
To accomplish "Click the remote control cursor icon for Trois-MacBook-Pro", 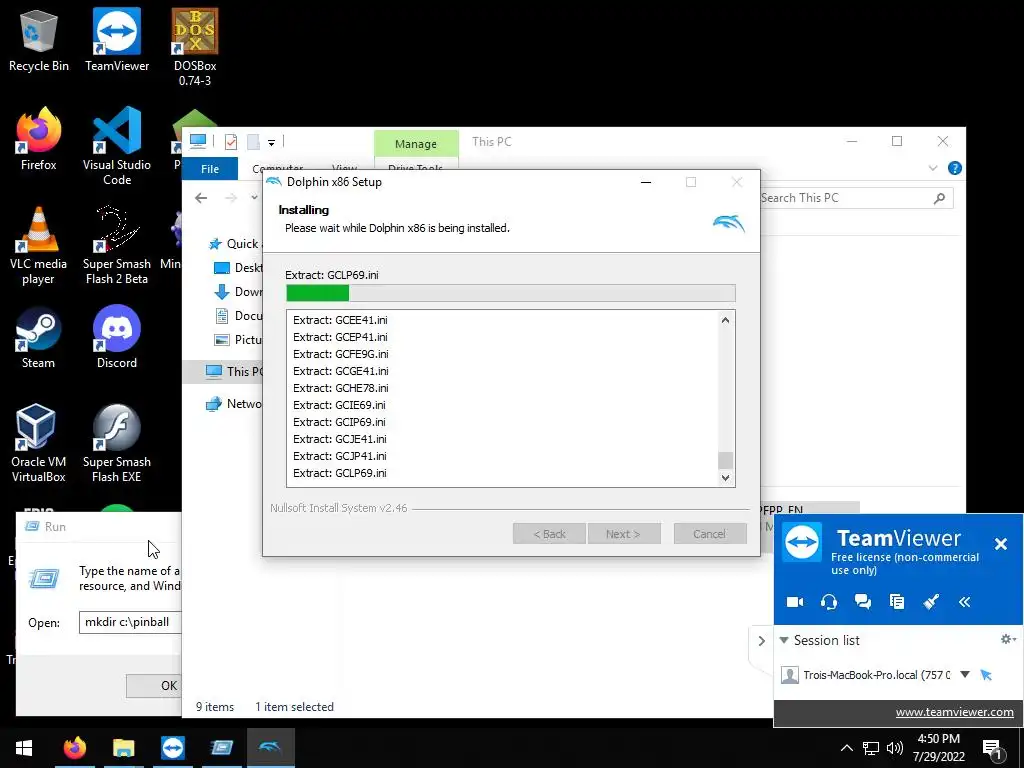I will point(986,675).
